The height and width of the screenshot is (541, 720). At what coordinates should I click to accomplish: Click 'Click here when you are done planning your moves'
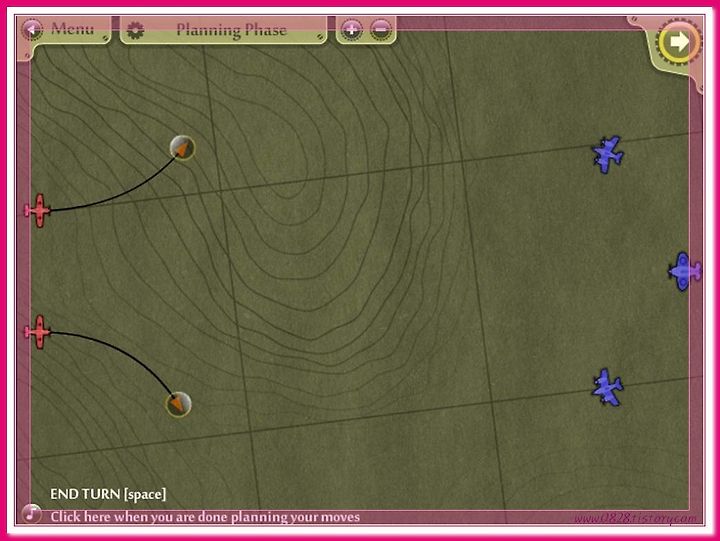click(x=205, y=517)
